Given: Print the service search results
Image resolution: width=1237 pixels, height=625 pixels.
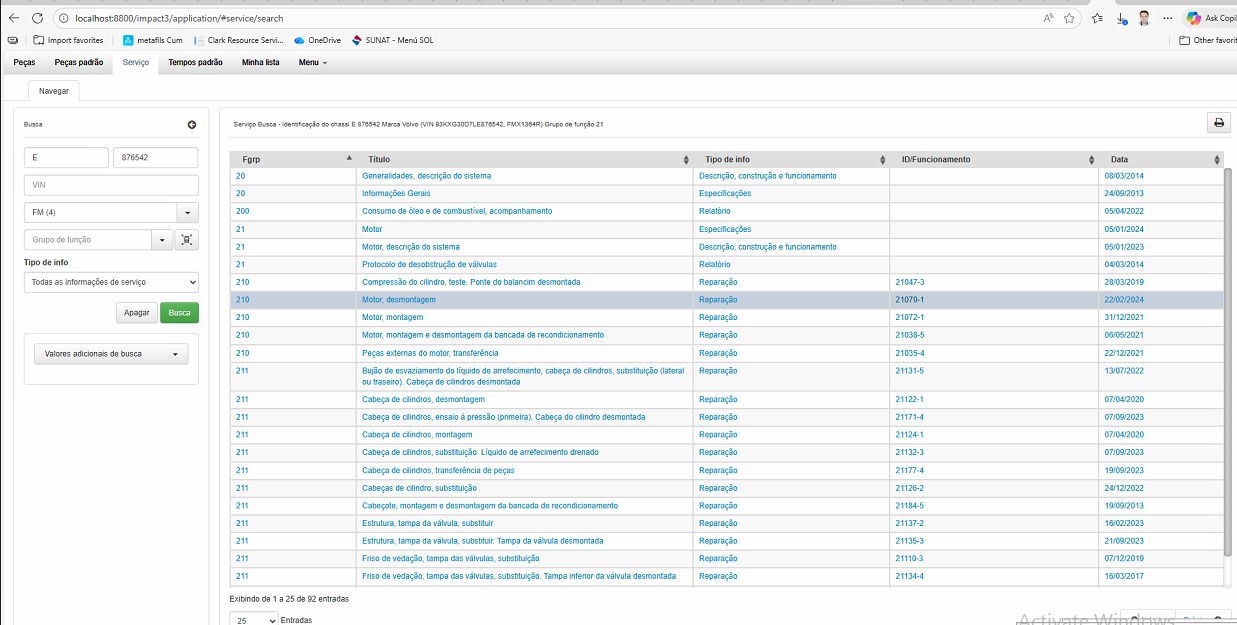Looking at the screenshot, I should point(1218,123).
